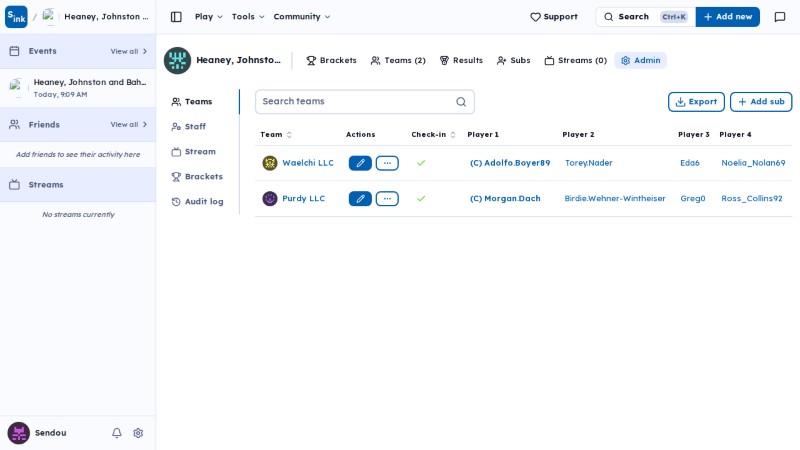Open the Teams (2) tab

(x=398, y=60)
